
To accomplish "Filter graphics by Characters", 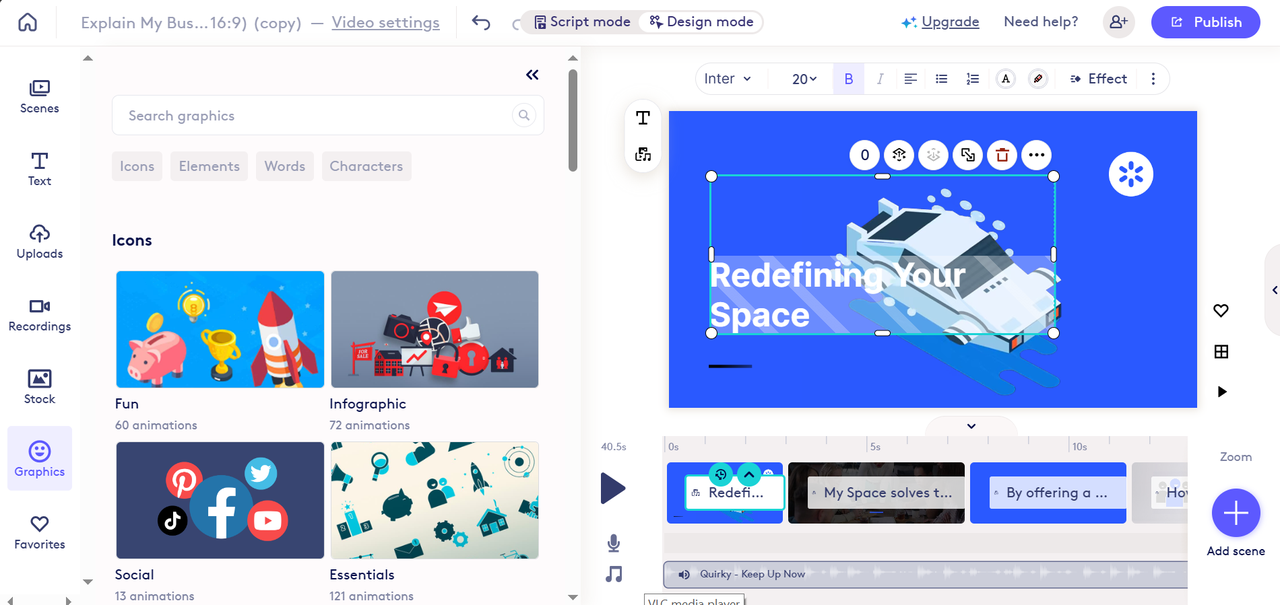I will (x=366, y=166).
